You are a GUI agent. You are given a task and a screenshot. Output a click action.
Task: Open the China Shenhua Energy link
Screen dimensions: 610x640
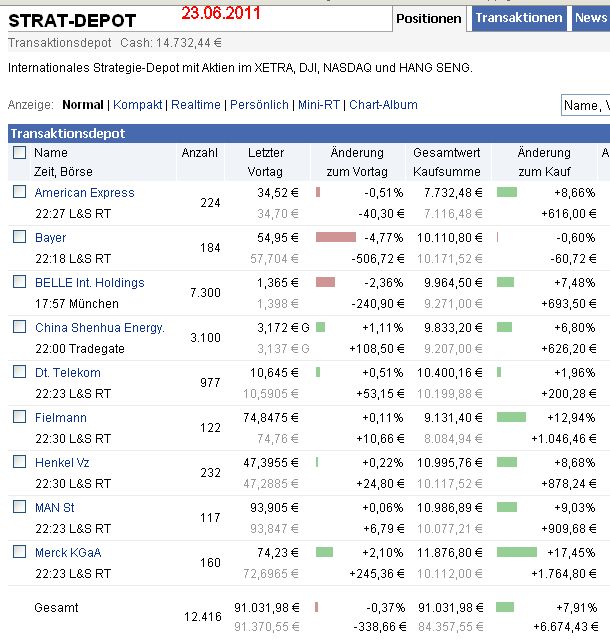pos(100,328)
